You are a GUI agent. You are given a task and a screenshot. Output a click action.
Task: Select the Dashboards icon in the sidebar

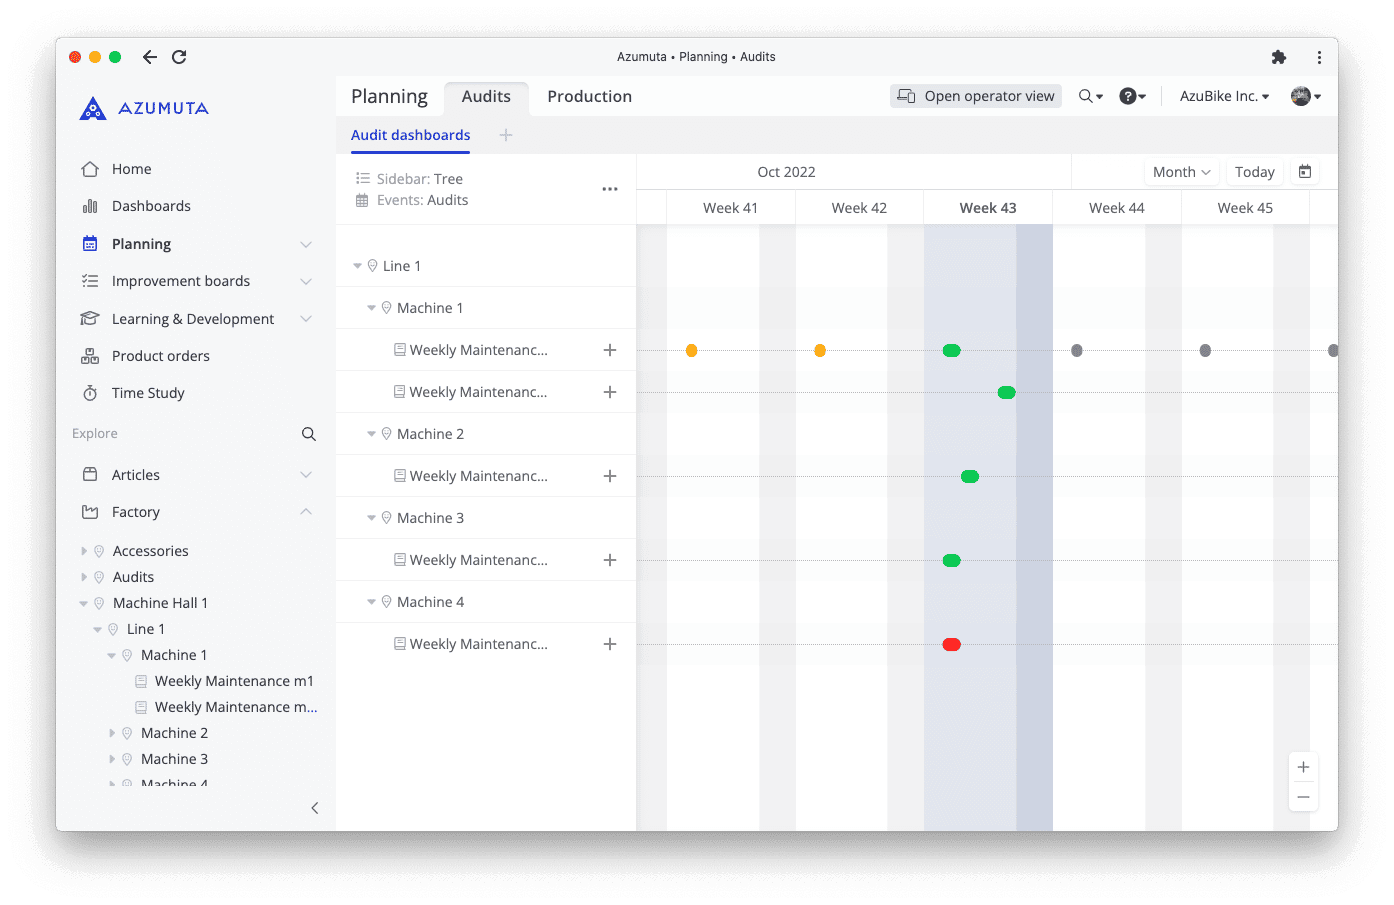point(91,206)
